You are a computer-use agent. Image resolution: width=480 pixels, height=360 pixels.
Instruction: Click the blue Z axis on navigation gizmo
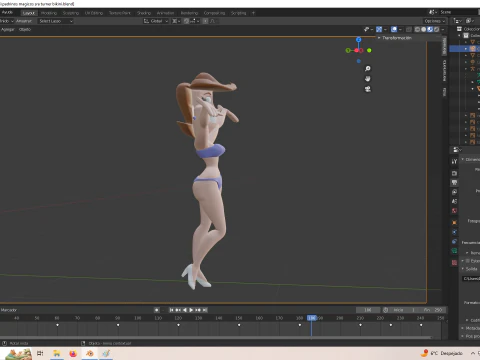(x=359, y=40)
